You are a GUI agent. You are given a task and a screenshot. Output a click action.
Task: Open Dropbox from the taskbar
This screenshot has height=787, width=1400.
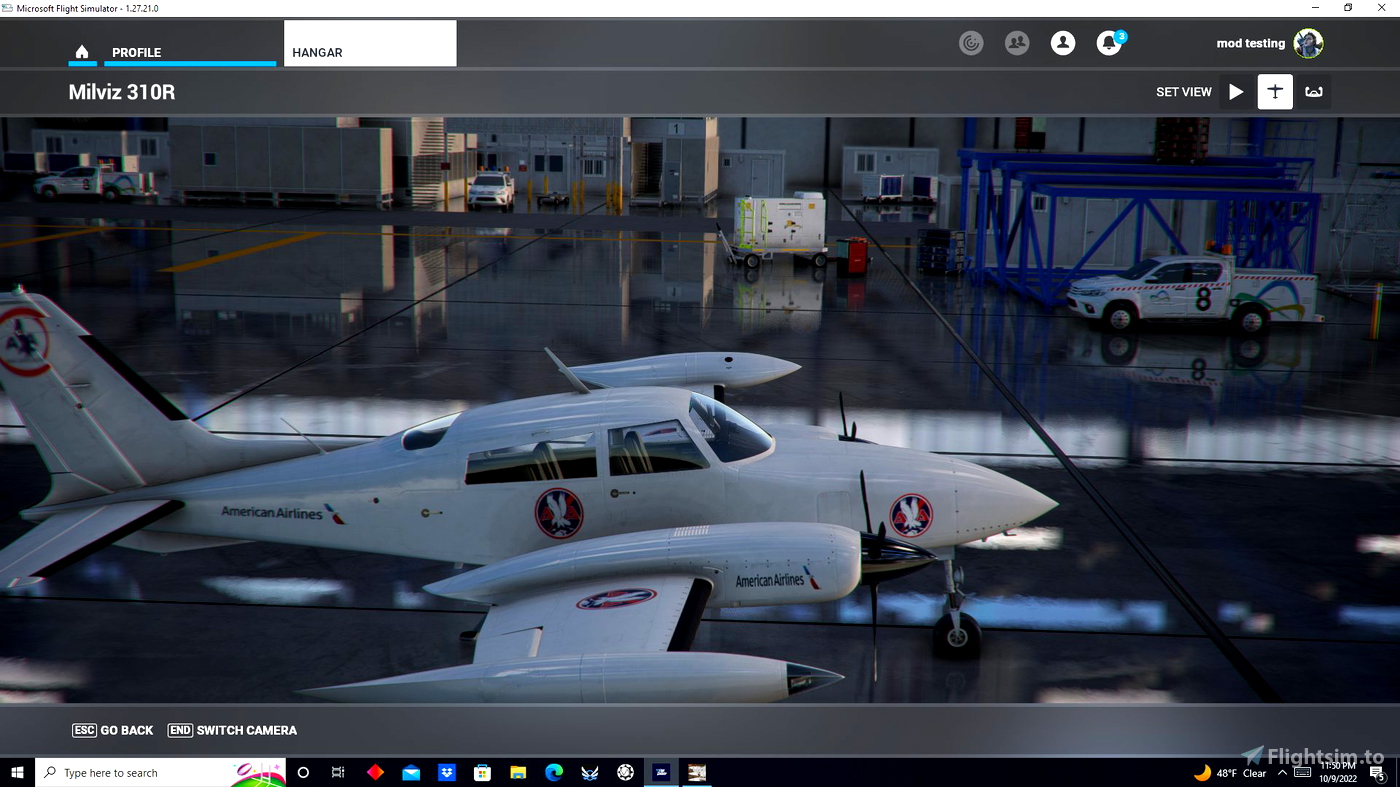pyautogui.click(x=447, y=773)
